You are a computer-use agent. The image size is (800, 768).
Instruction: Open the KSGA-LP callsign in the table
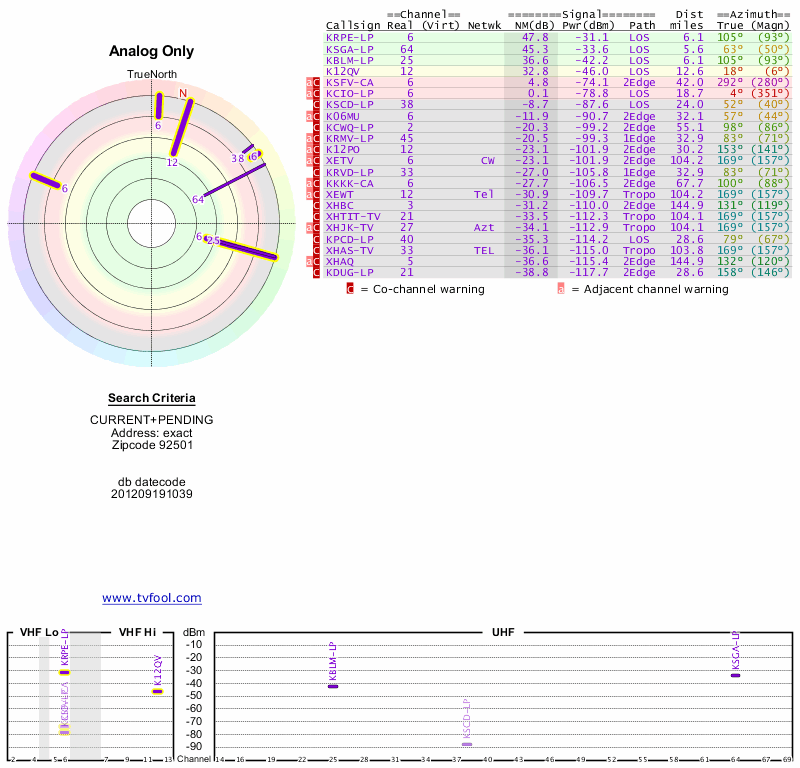pyautogui.click(x=349, y=48)
